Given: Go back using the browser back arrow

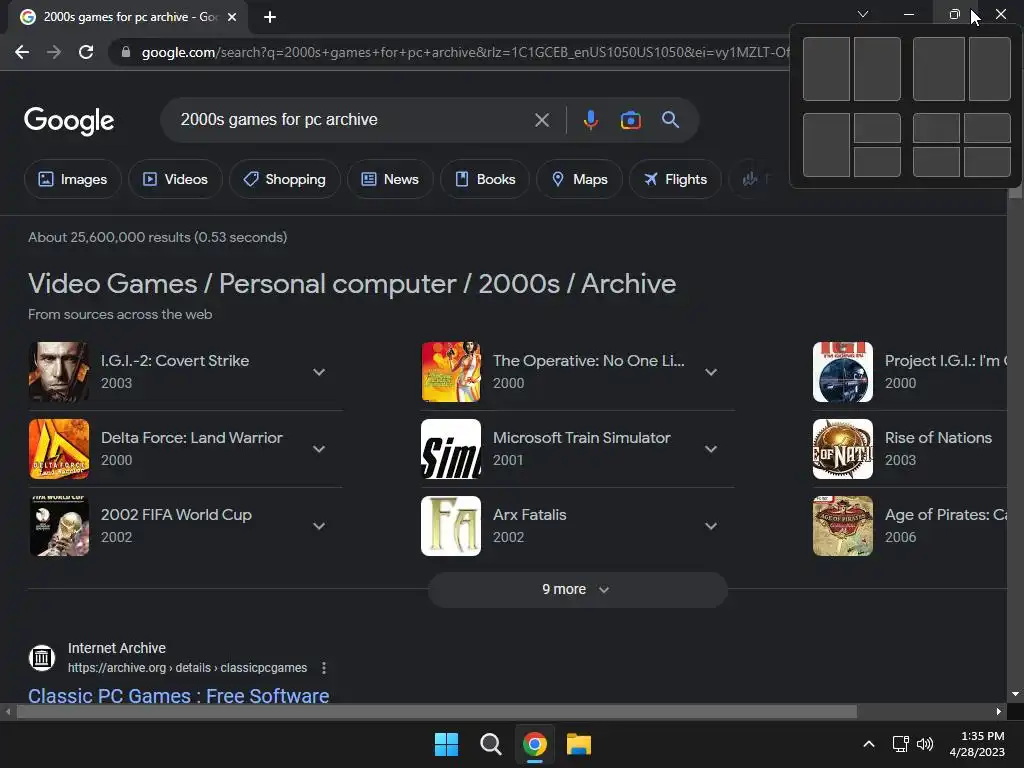Looking at the screenshot, I should tap(22, 52).
